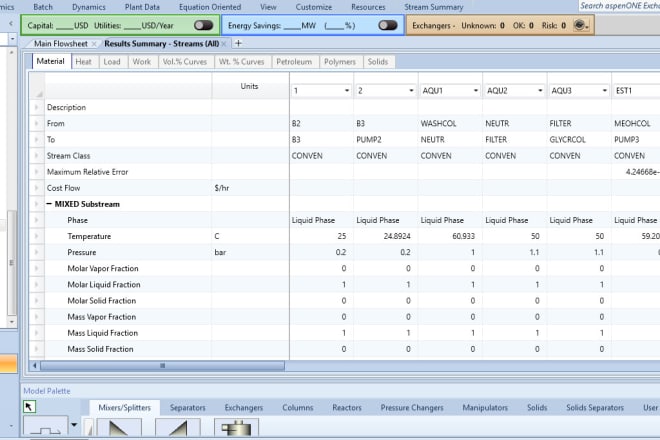Switch to the Petroleum tab

coord(294,61)
